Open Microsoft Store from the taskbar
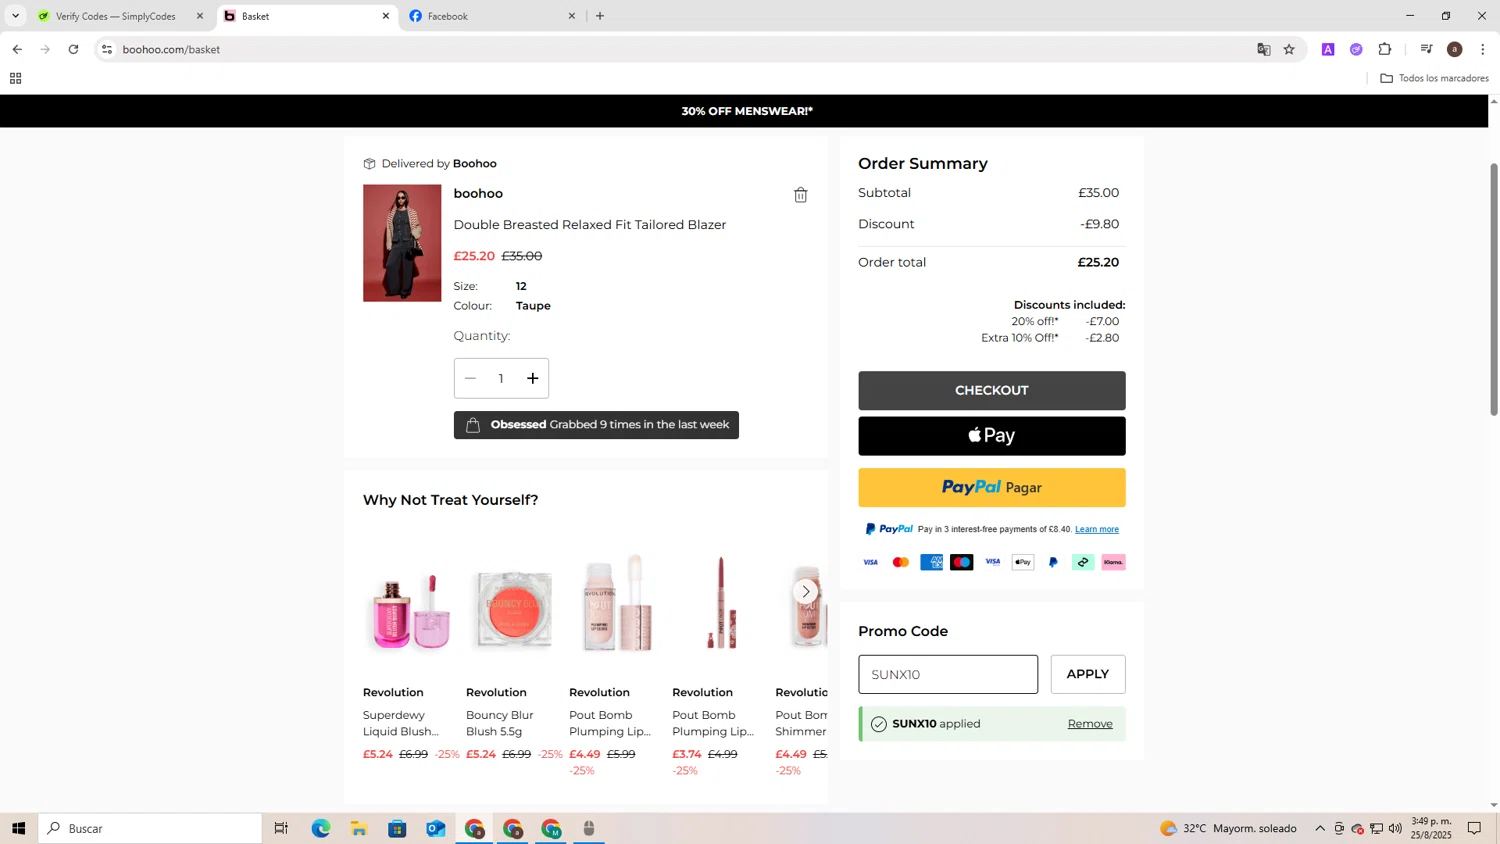This screenshot has width=1500, height=844. 397,828
